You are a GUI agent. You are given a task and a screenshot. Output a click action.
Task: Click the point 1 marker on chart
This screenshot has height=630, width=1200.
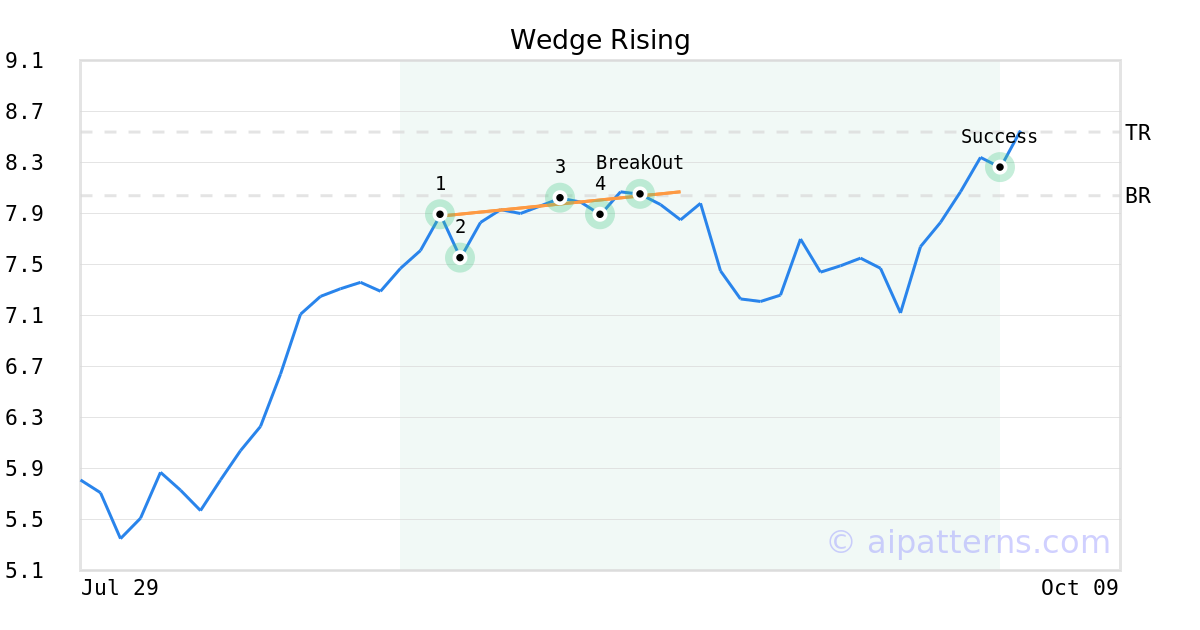pos(440,214)
